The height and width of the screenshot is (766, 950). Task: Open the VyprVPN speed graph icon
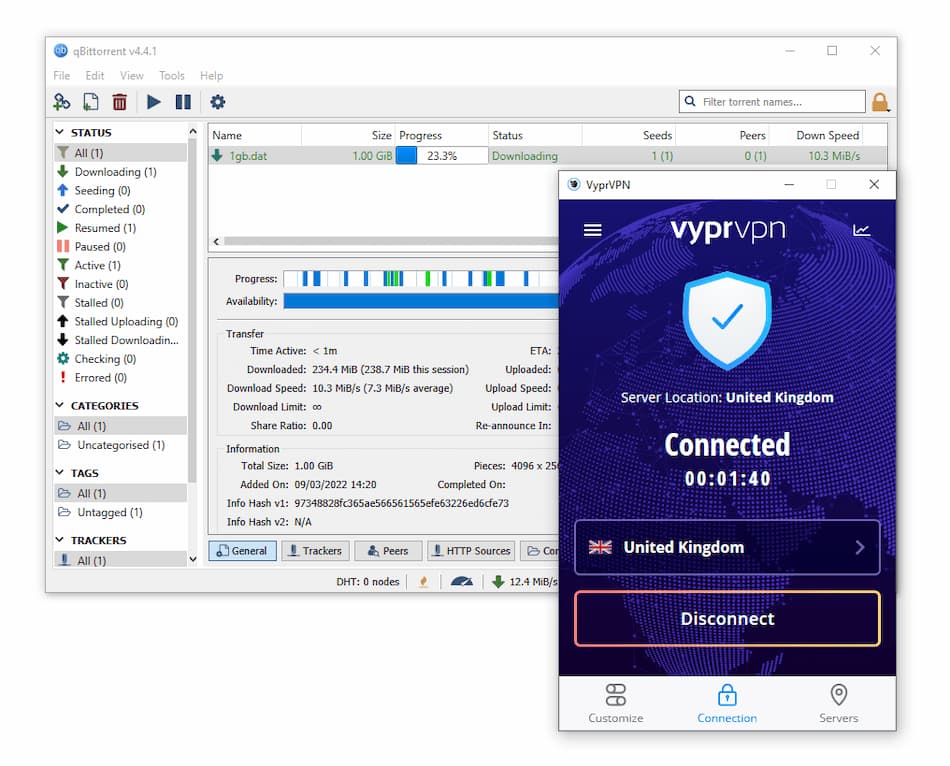pyautogui.click(x=861, y=229)
